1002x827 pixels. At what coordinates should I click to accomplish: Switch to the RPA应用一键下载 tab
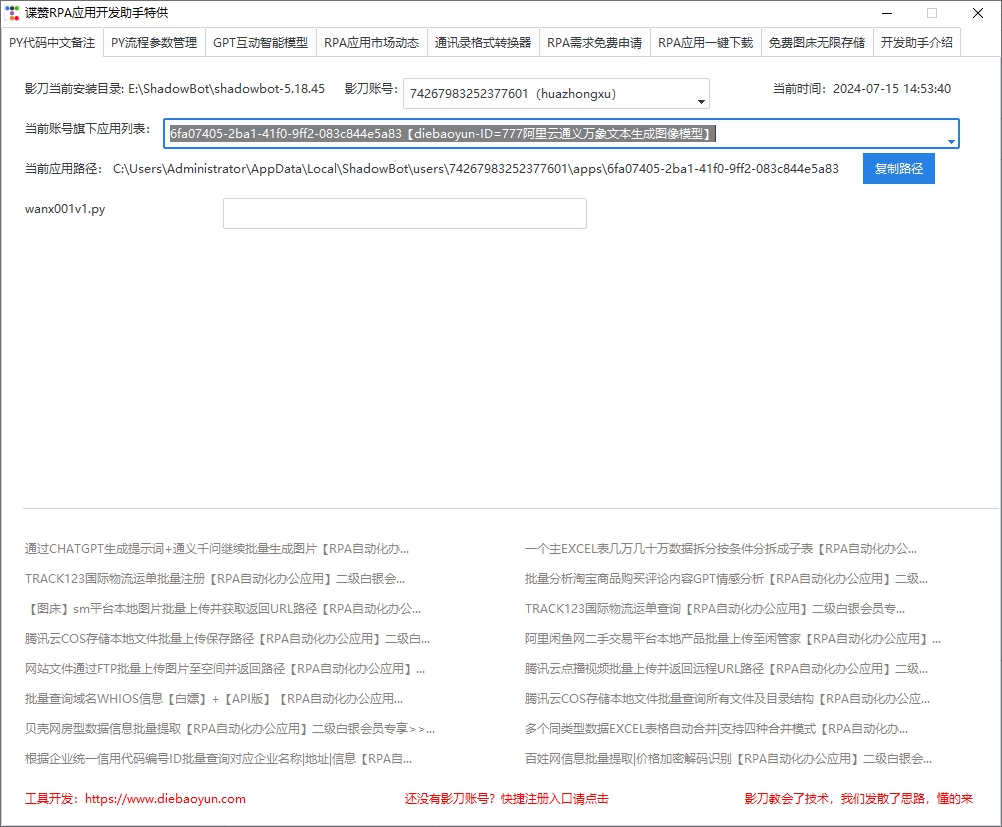coord(705,43)
